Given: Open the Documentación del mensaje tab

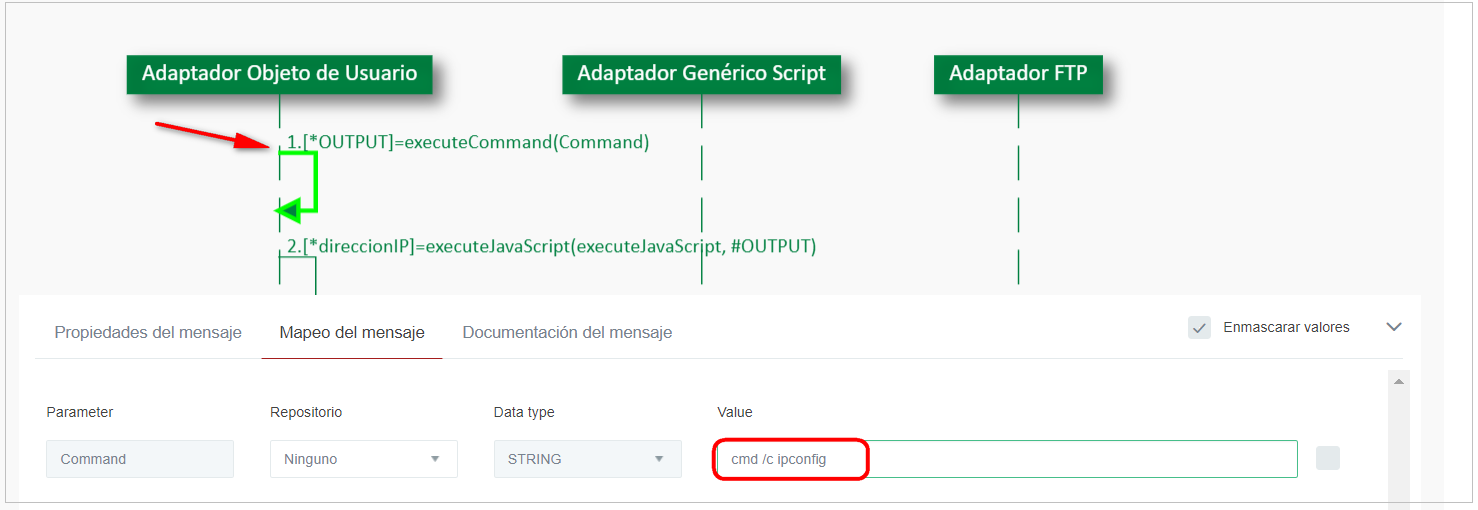Looking at the screenshot, I should [x=567, y=333].
